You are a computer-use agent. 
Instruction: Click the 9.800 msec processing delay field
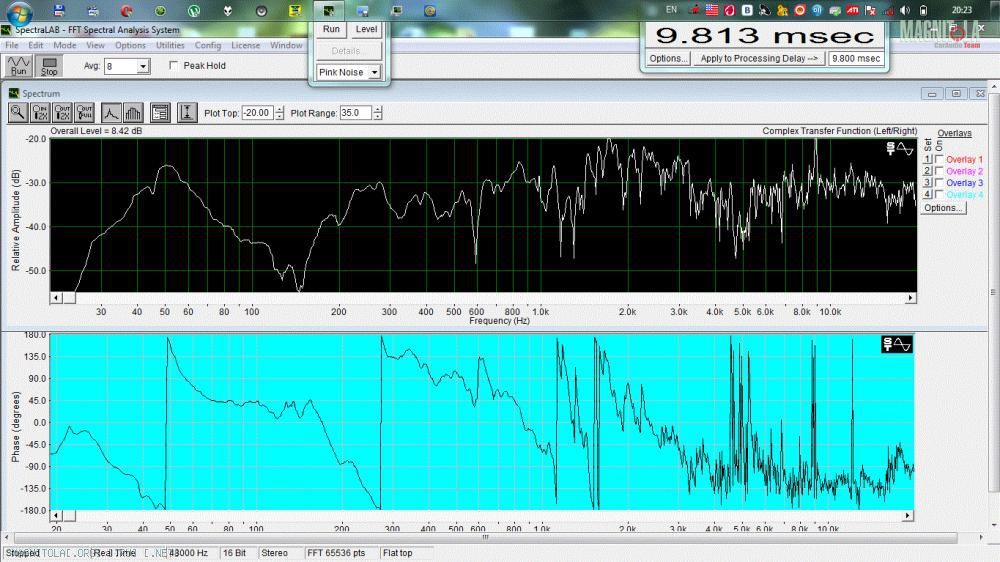[x=856, y=59]
